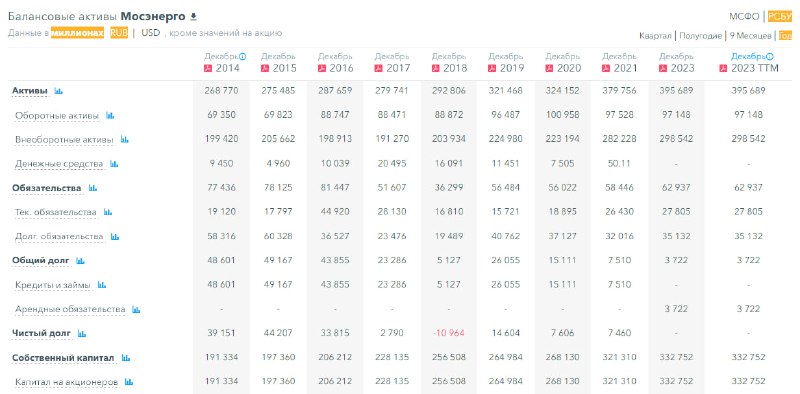
Task: Open the PDF report icon for 2018
Action: [x=435, y=68]
